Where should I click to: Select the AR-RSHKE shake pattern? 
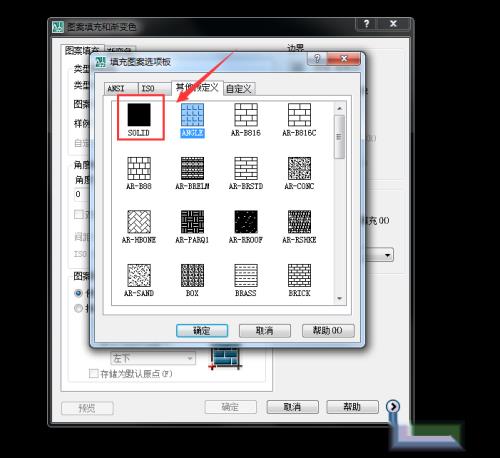[299, 222]
